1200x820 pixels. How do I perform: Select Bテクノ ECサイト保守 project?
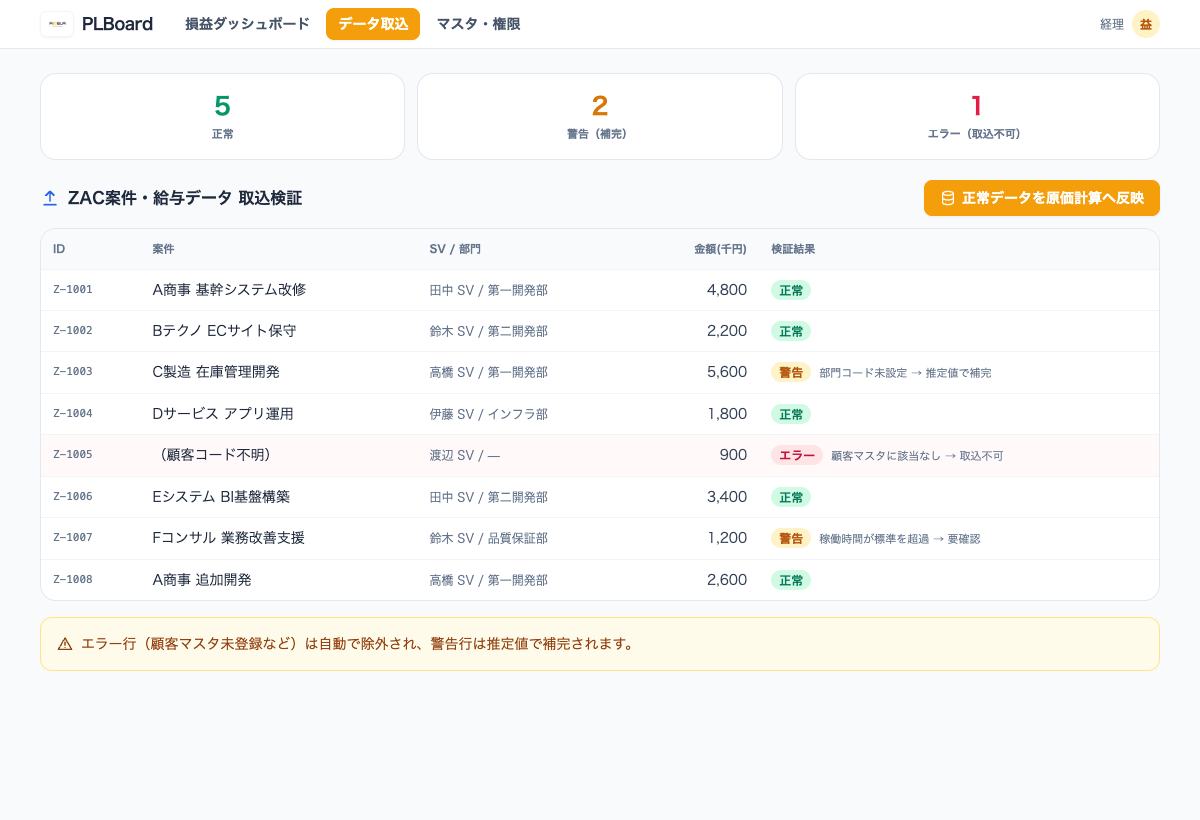click(x=224, y=331)
